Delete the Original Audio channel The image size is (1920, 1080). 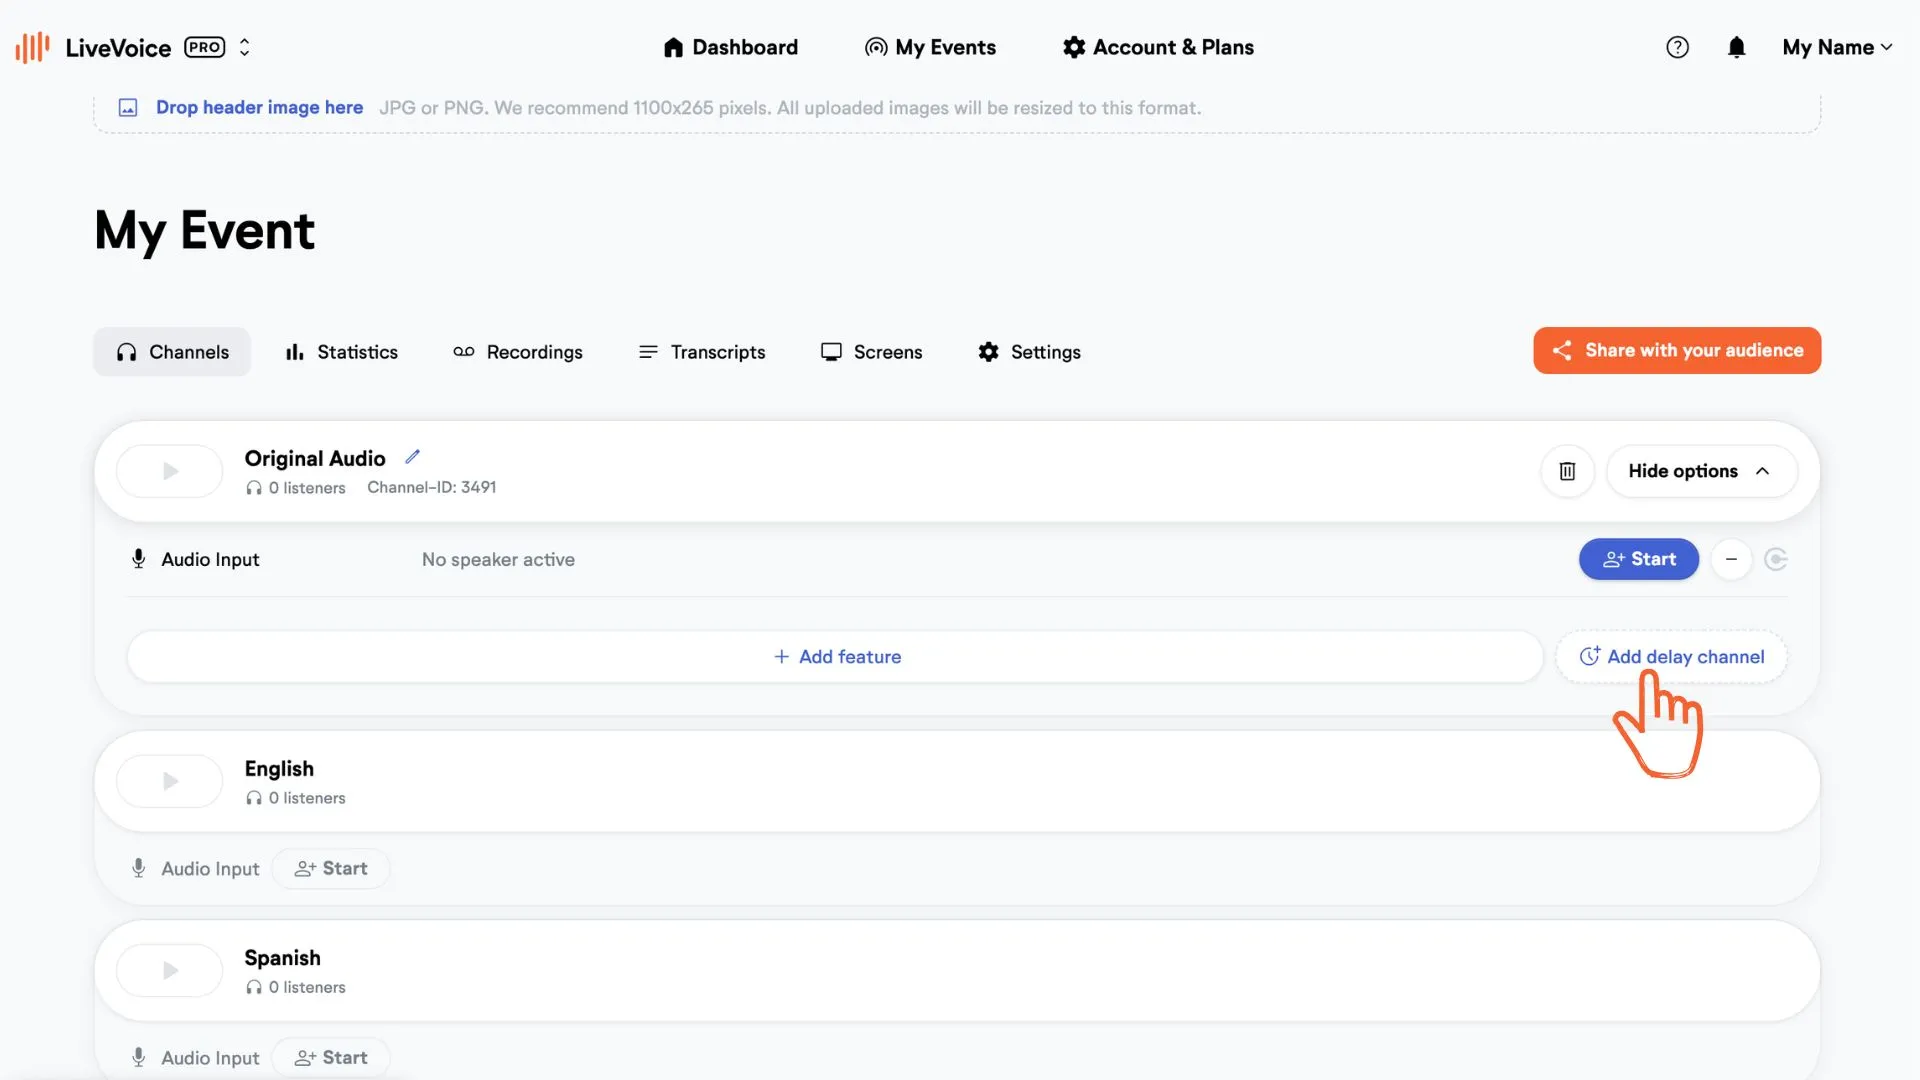(x=1567, y=471)
